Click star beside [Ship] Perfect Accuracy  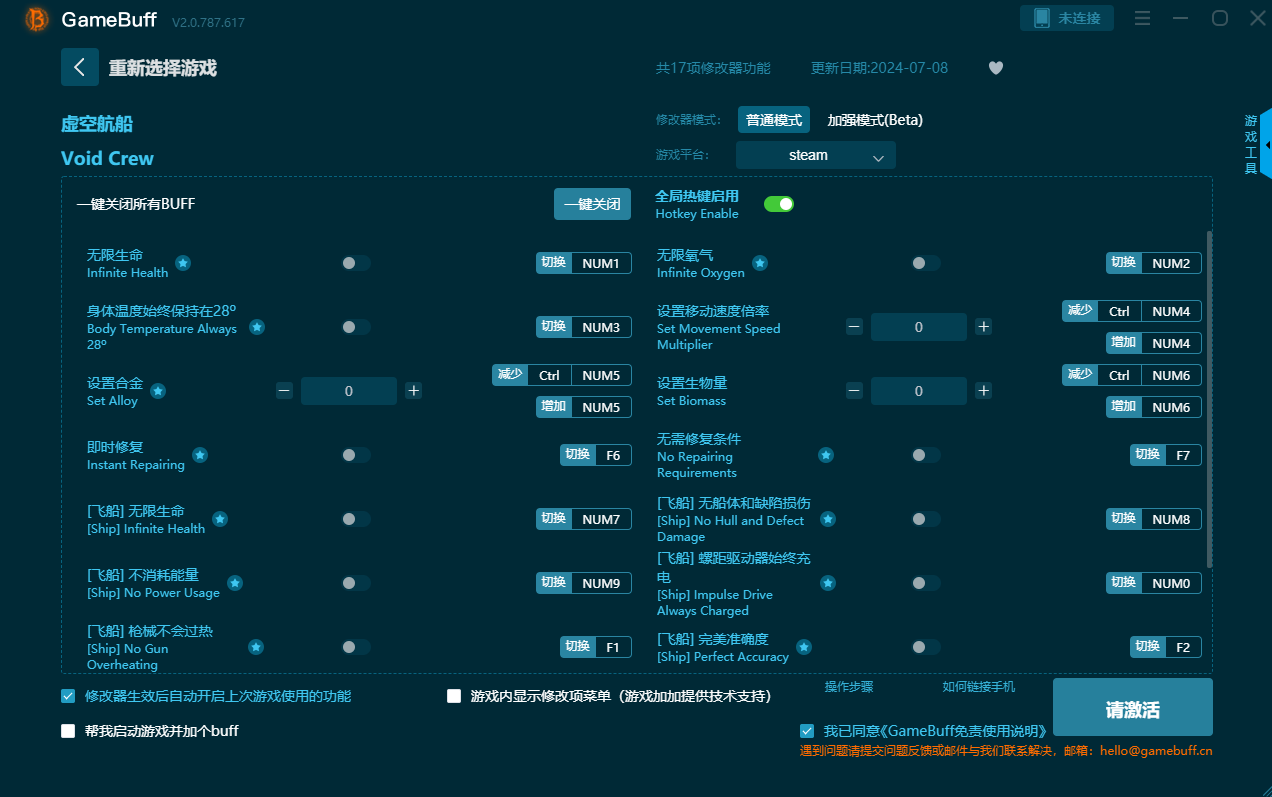(804, 647)
